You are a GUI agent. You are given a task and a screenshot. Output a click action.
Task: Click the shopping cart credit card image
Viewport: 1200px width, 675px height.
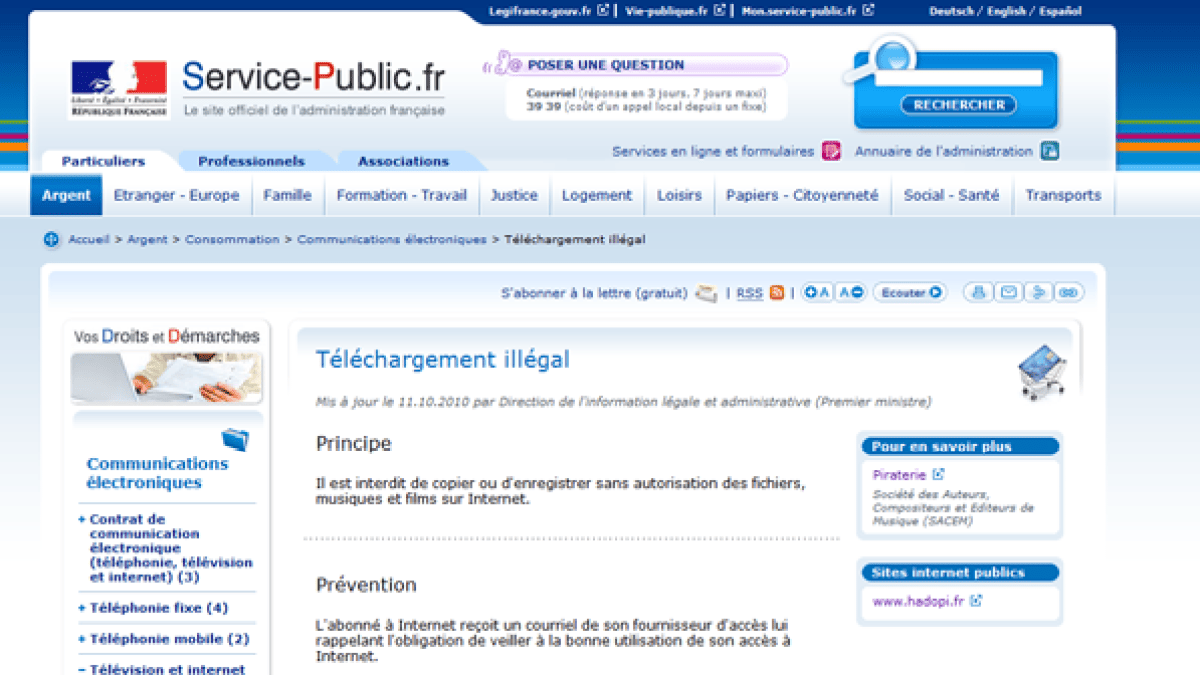tap(1041, 372)
